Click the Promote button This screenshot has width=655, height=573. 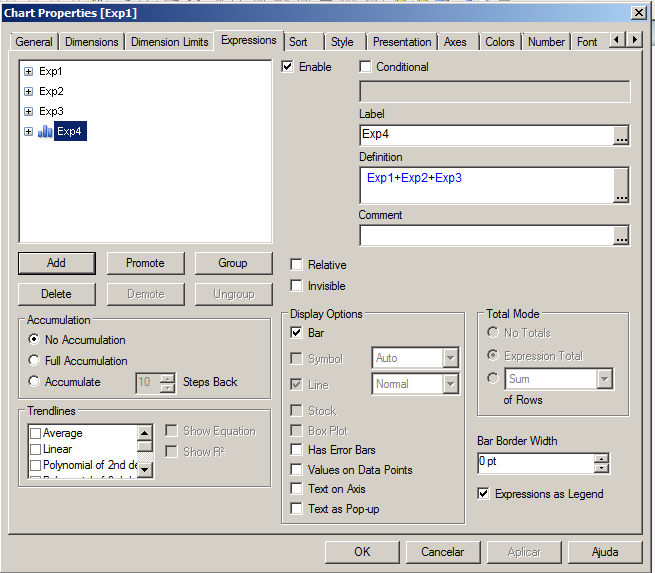145,263
